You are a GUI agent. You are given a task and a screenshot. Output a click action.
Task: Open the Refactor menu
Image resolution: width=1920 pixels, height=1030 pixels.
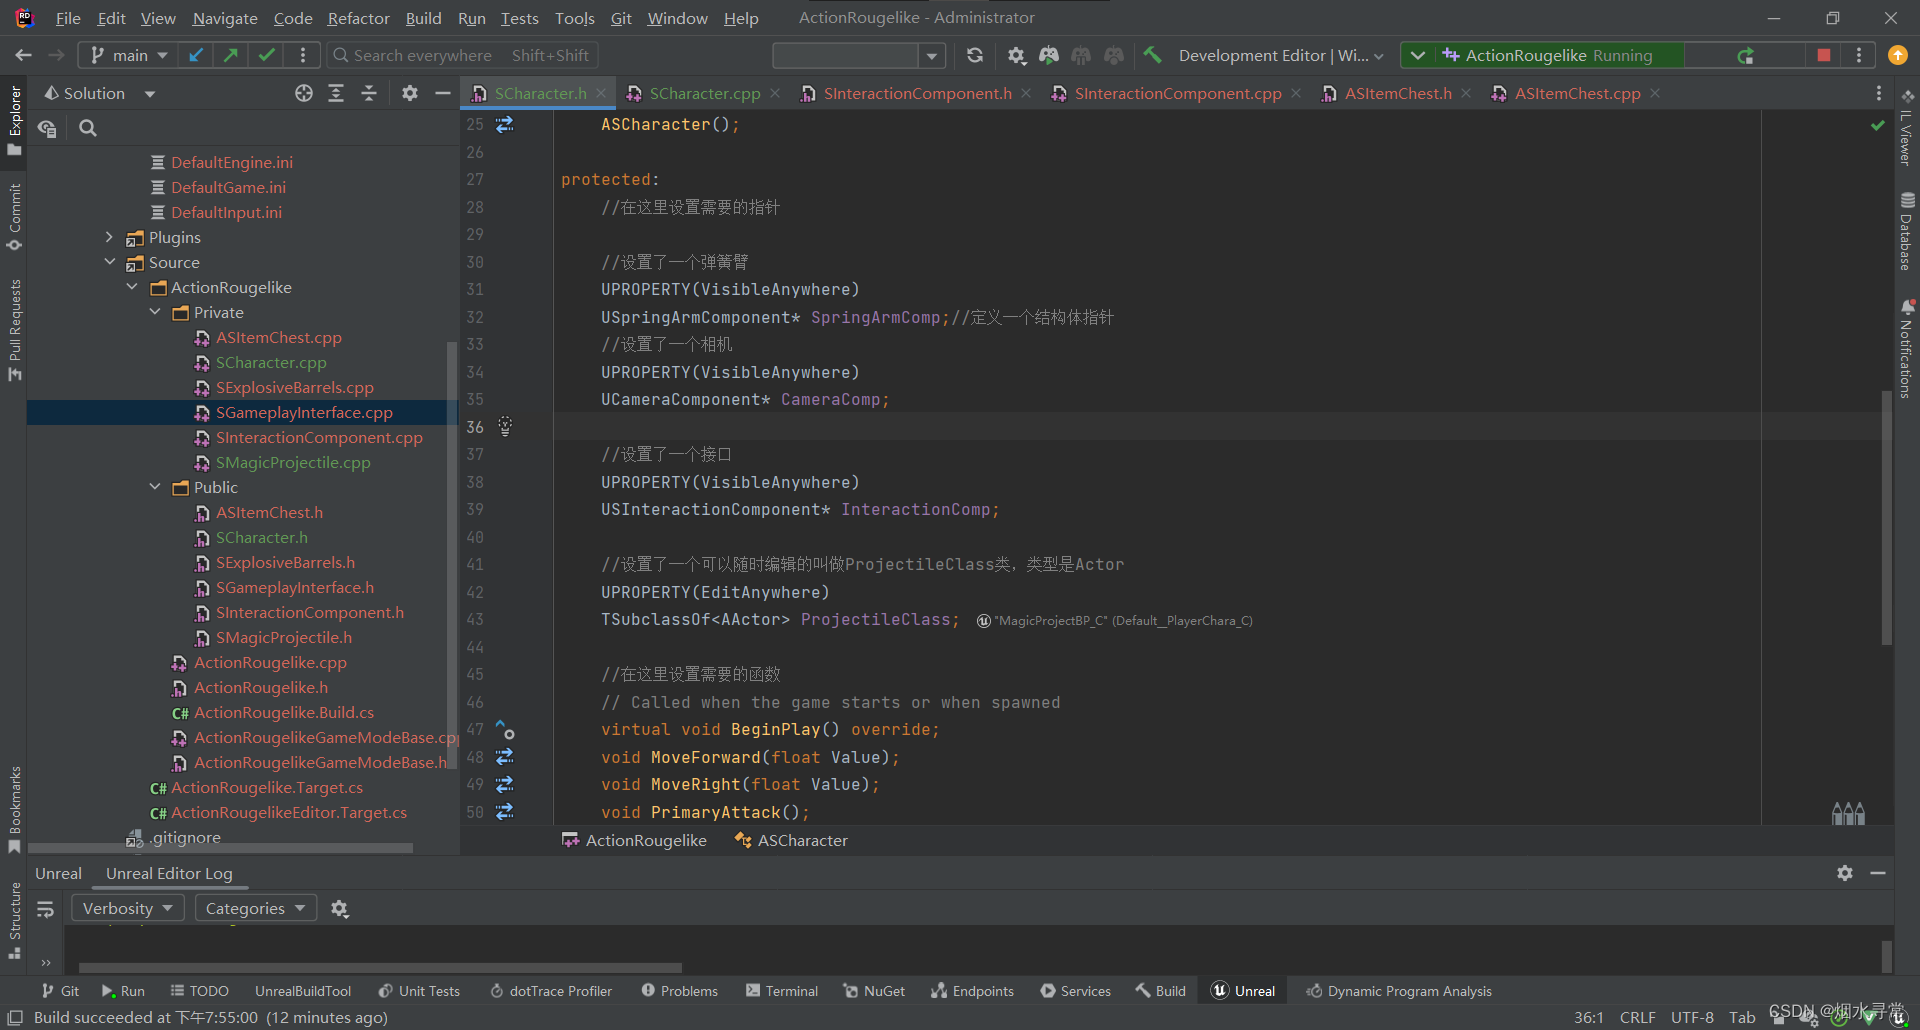click(x=358, y=18)
